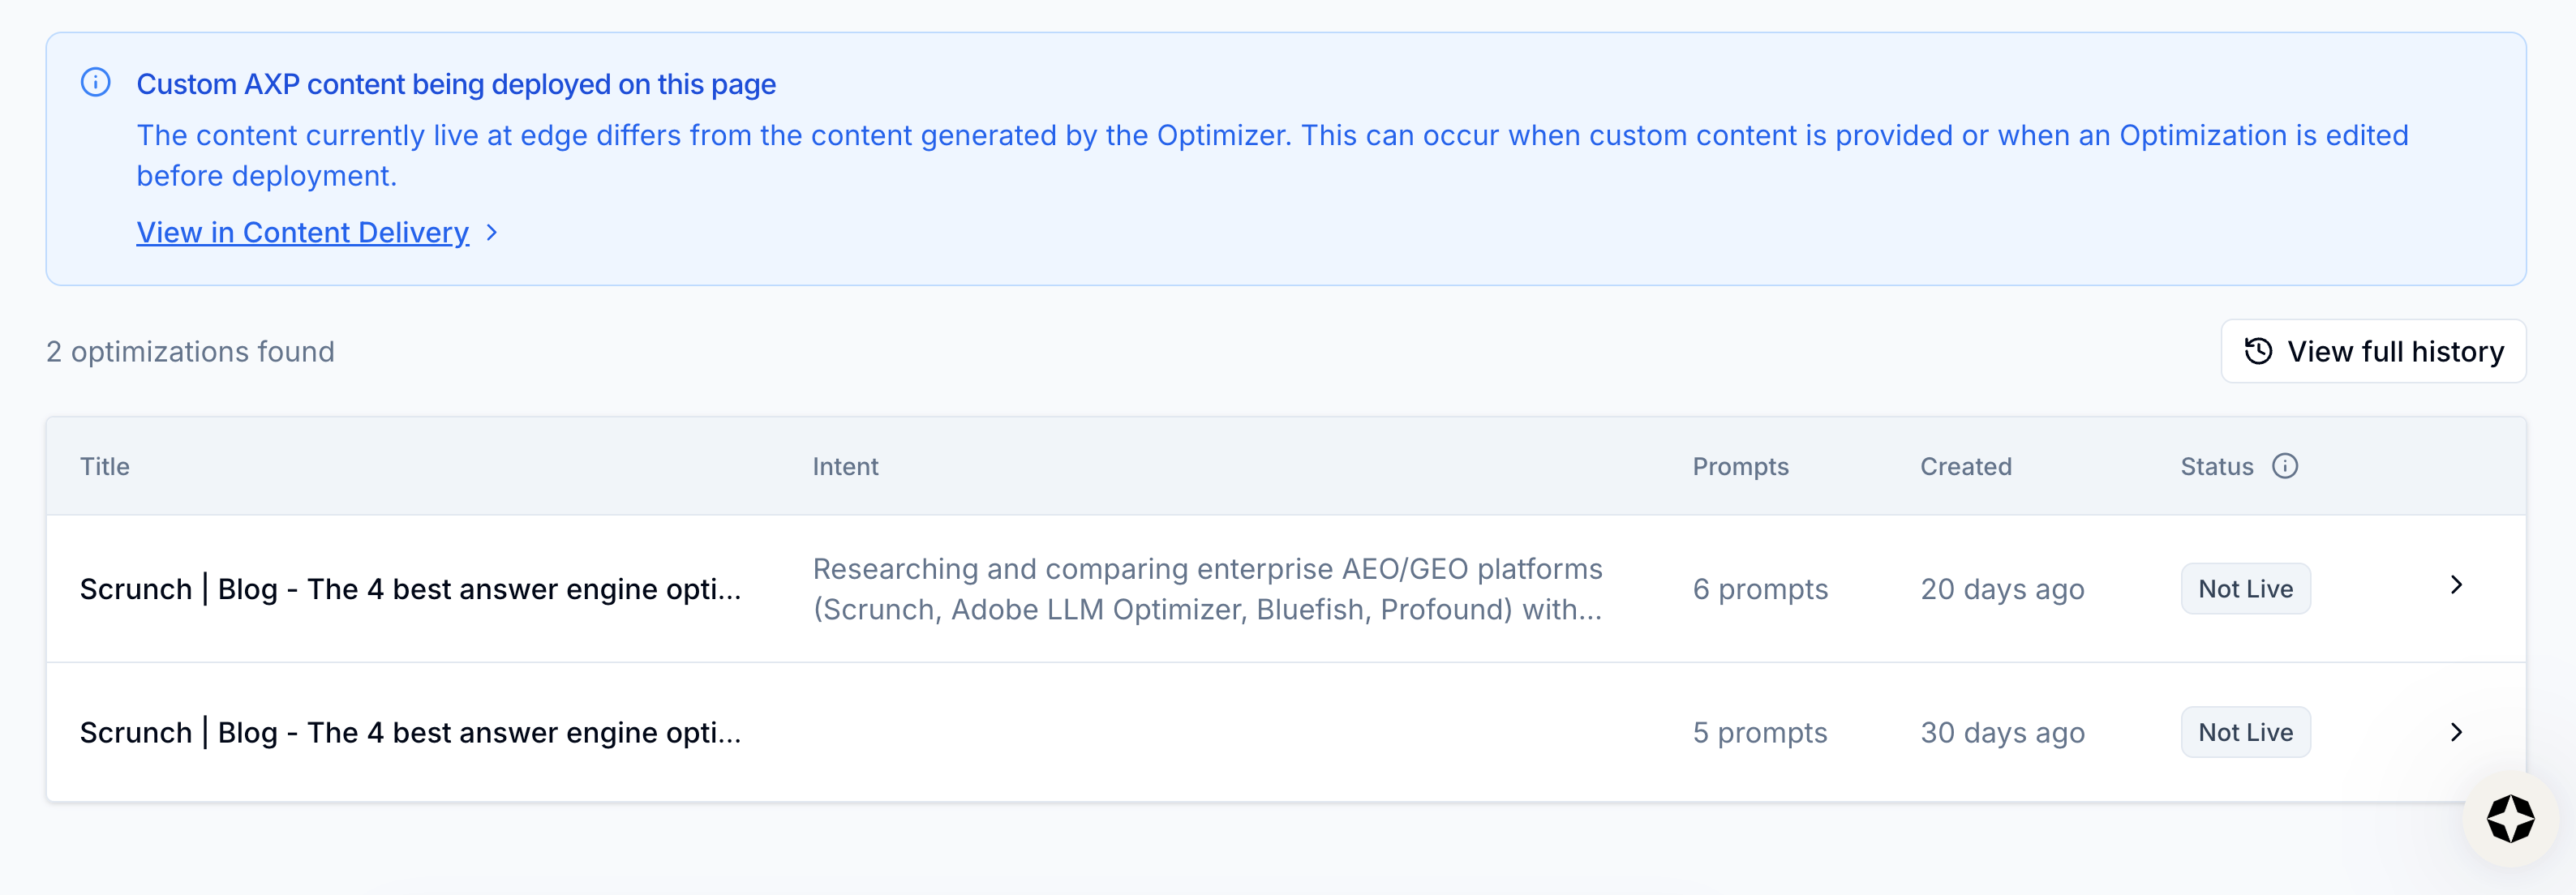Click the Intent column header
Image resolution: width=2576 pixels, height=895 pixels.
[845, 466]
